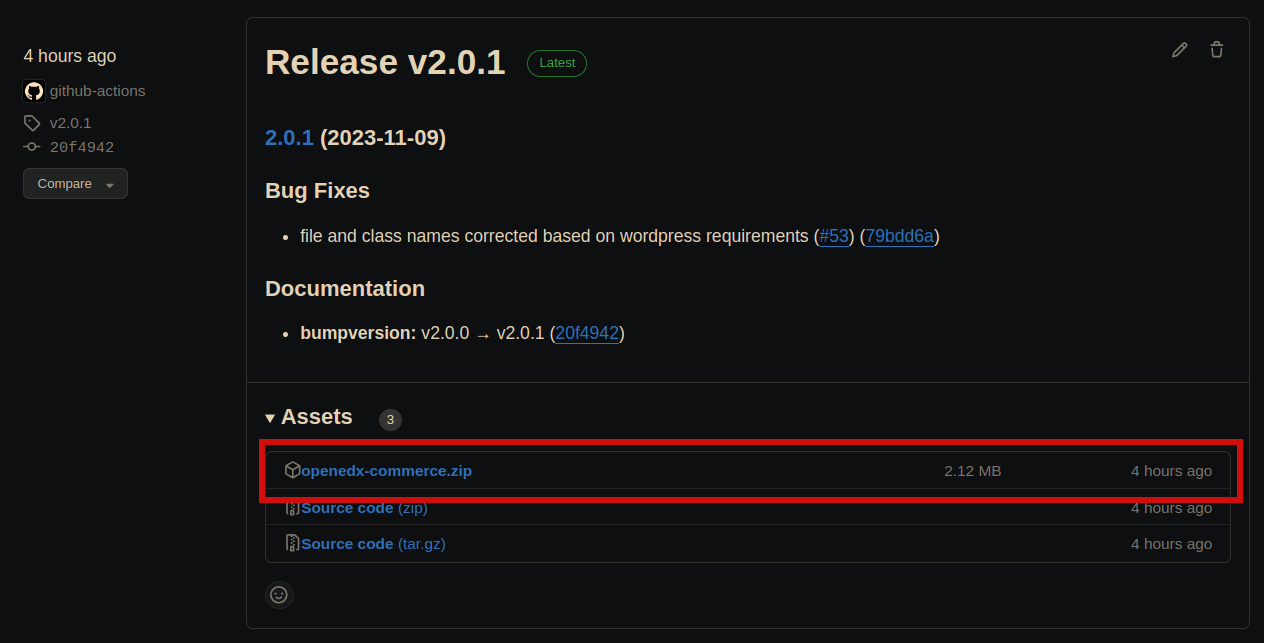This screenshot has height=643, width=1264.
Task: Open the Compare dropdown
Action: click(x=75, y=184)
